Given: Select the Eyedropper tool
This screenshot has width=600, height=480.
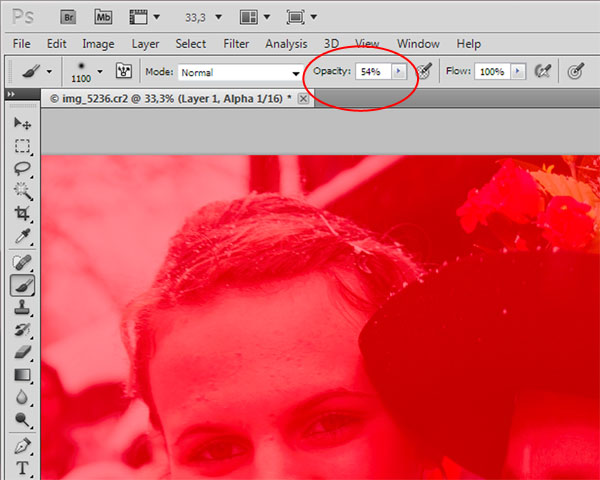Looking at the screenshot, I should [x=22, y=236].
